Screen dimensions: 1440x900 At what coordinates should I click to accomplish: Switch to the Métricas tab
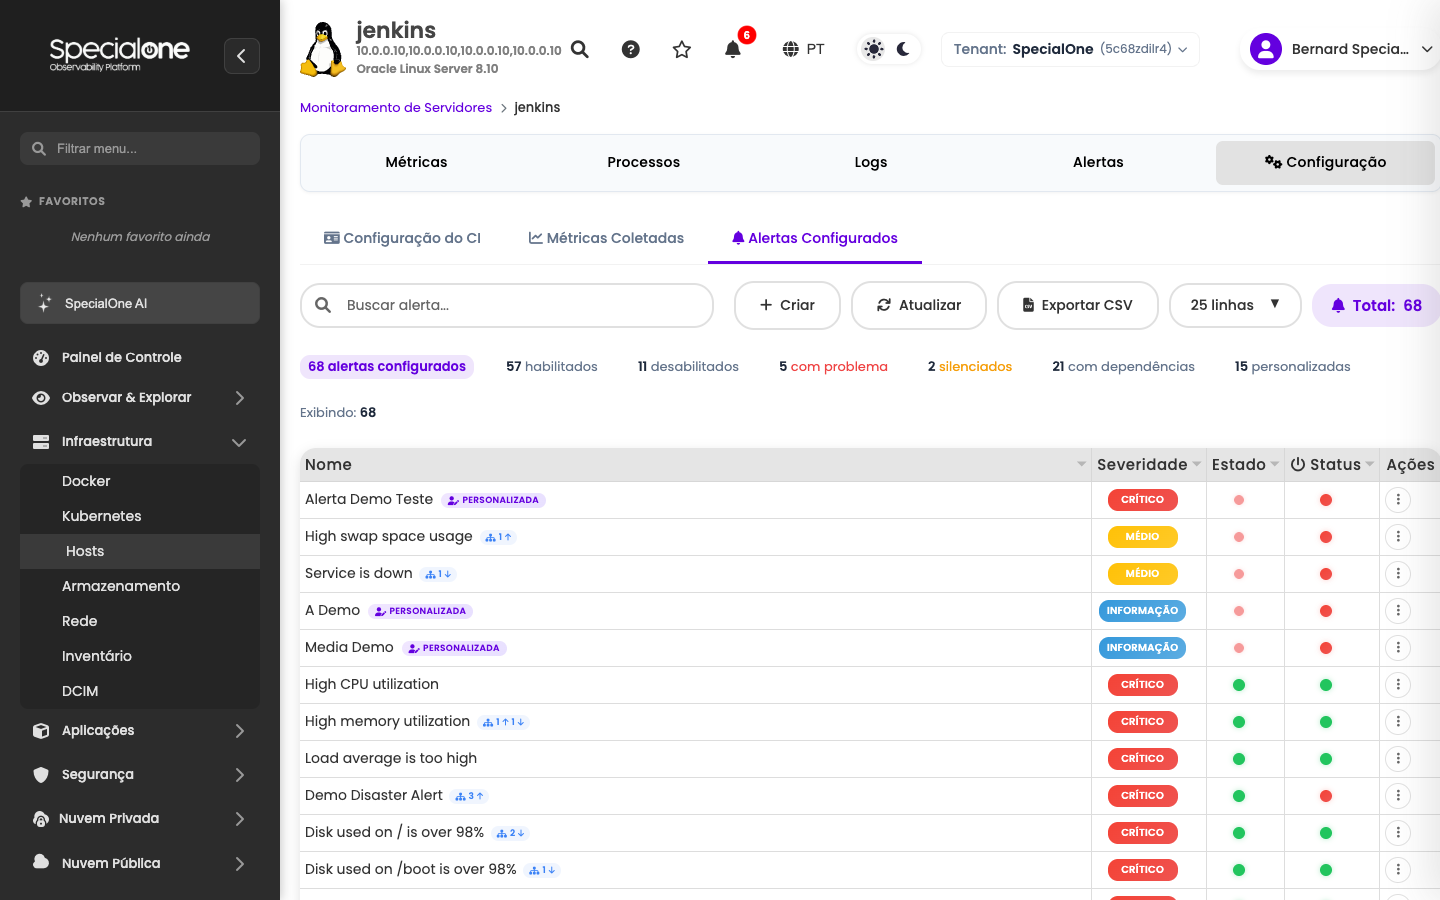(x=416, y=162)
